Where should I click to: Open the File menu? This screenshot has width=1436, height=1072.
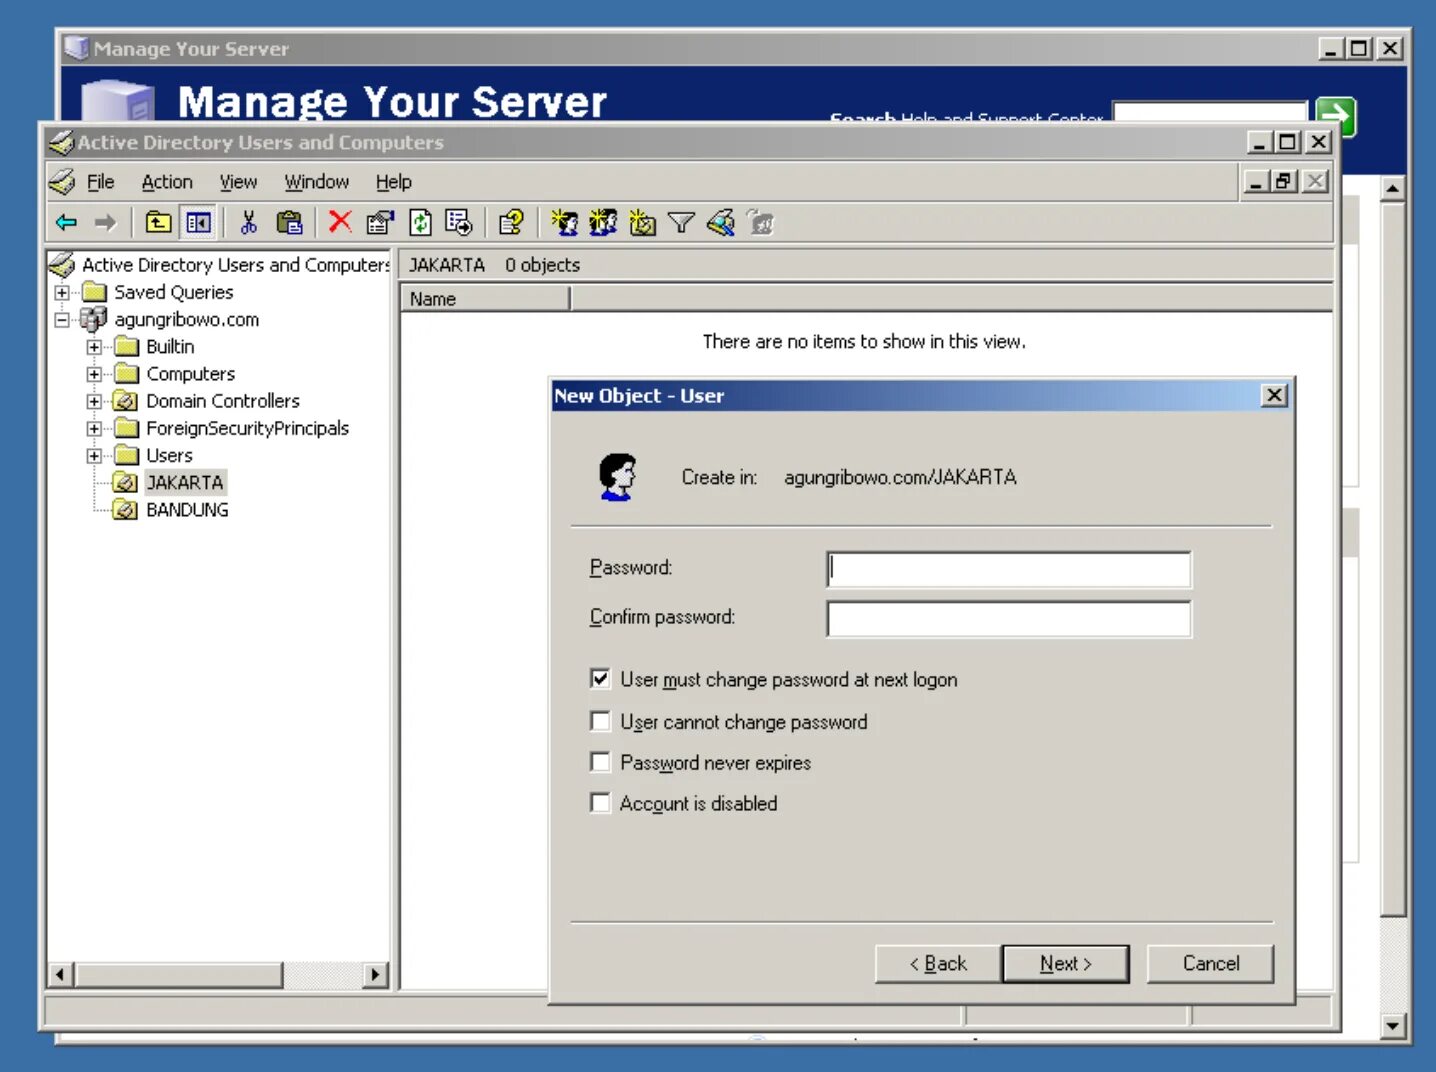(x=100, y=182)
